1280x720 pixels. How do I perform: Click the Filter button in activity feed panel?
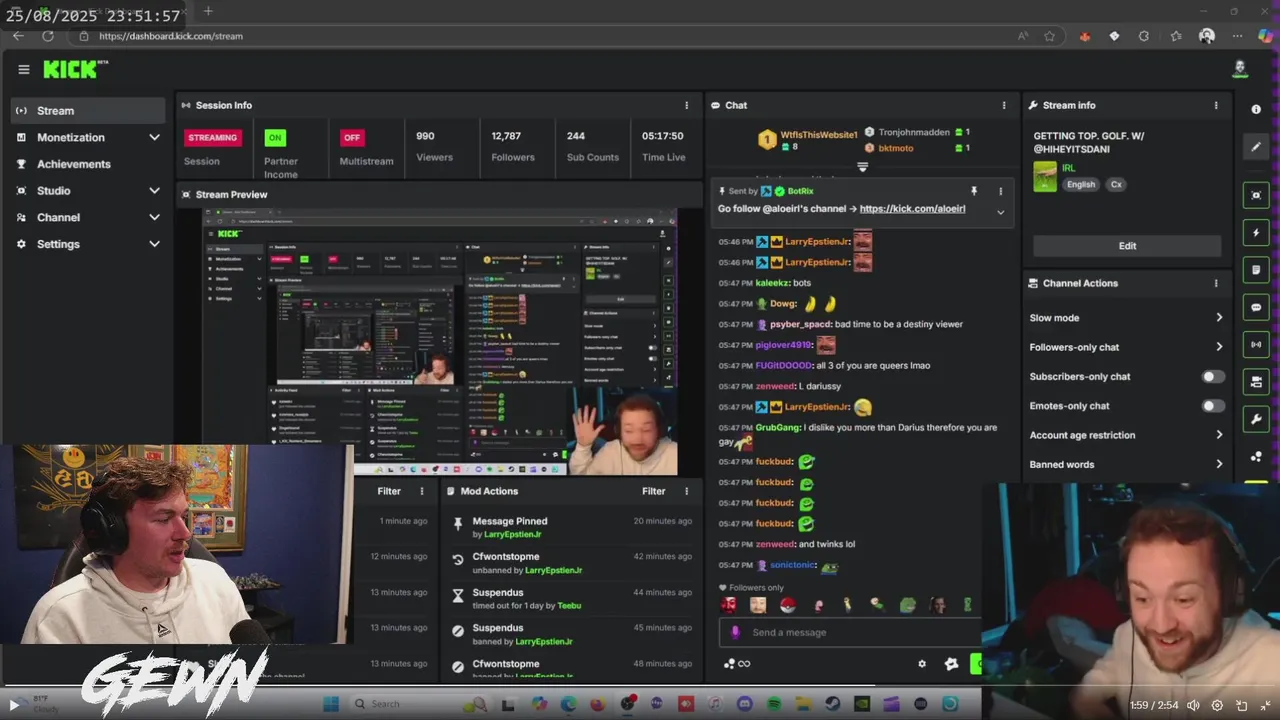point(389,491)
